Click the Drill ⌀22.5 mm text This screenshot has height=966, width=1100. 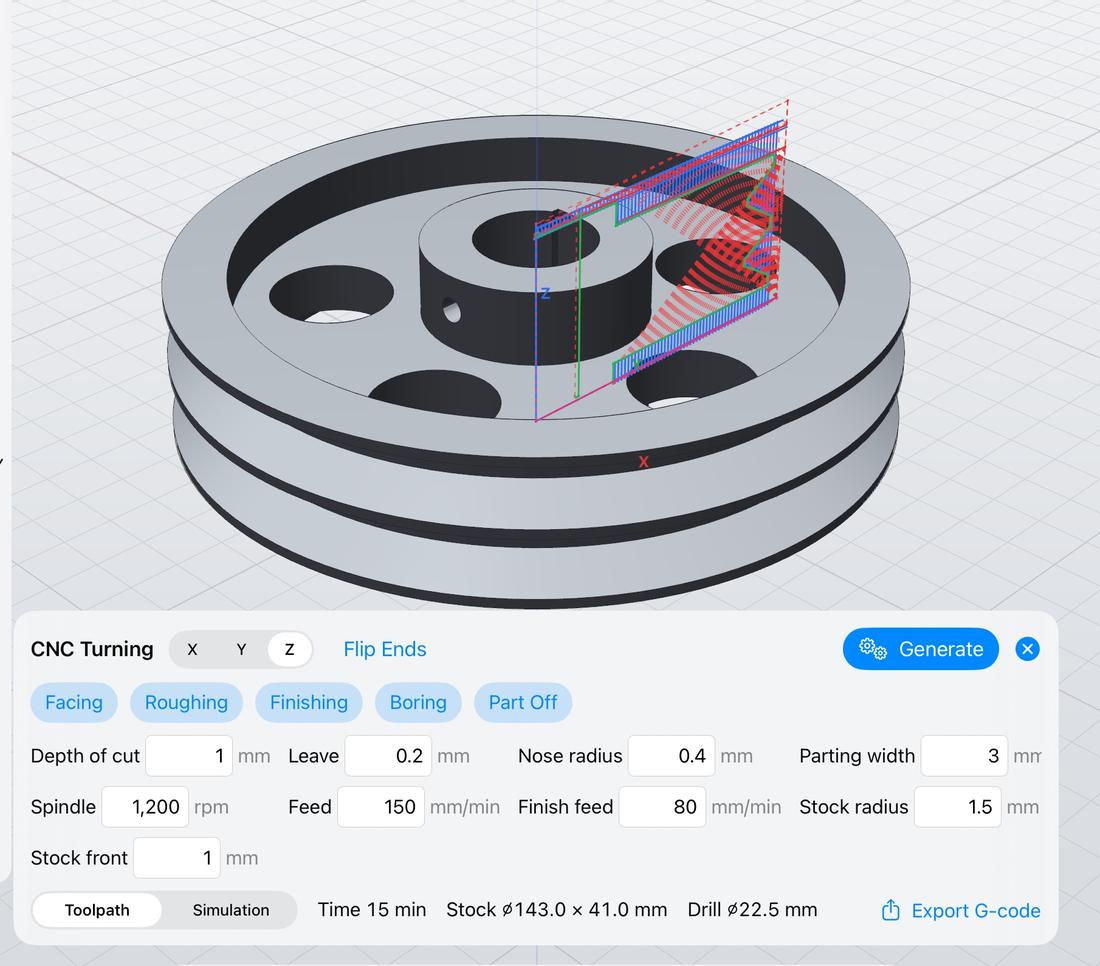coord(752,910)
